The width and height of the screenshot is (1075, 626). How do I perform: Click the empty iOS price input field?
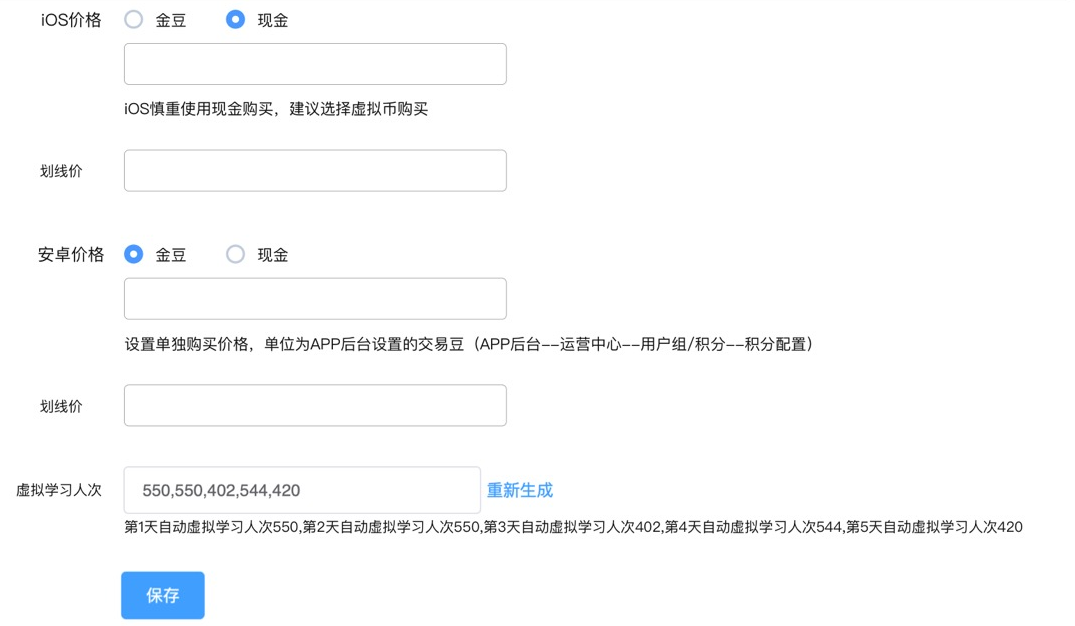pyautogui.click(x=314, y=63)
